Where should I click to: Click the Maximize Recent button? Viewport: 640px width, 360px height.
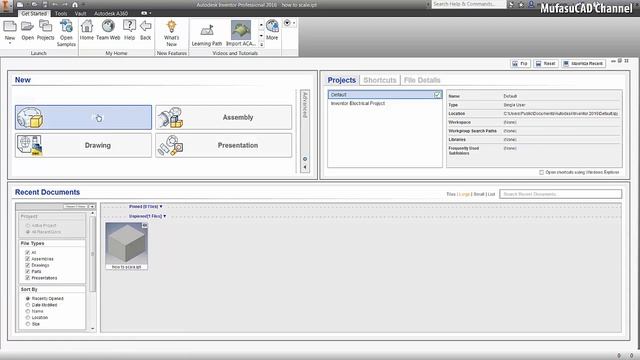[x=583, y=64]
